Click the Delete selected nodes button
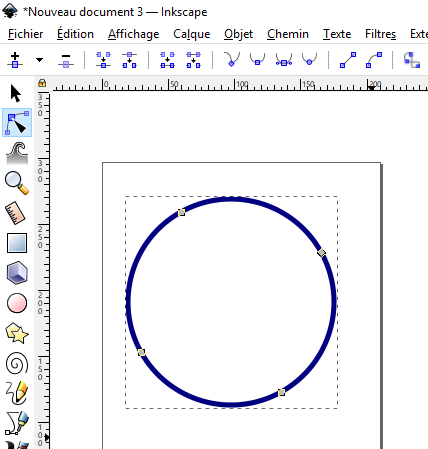 [66, 60]
